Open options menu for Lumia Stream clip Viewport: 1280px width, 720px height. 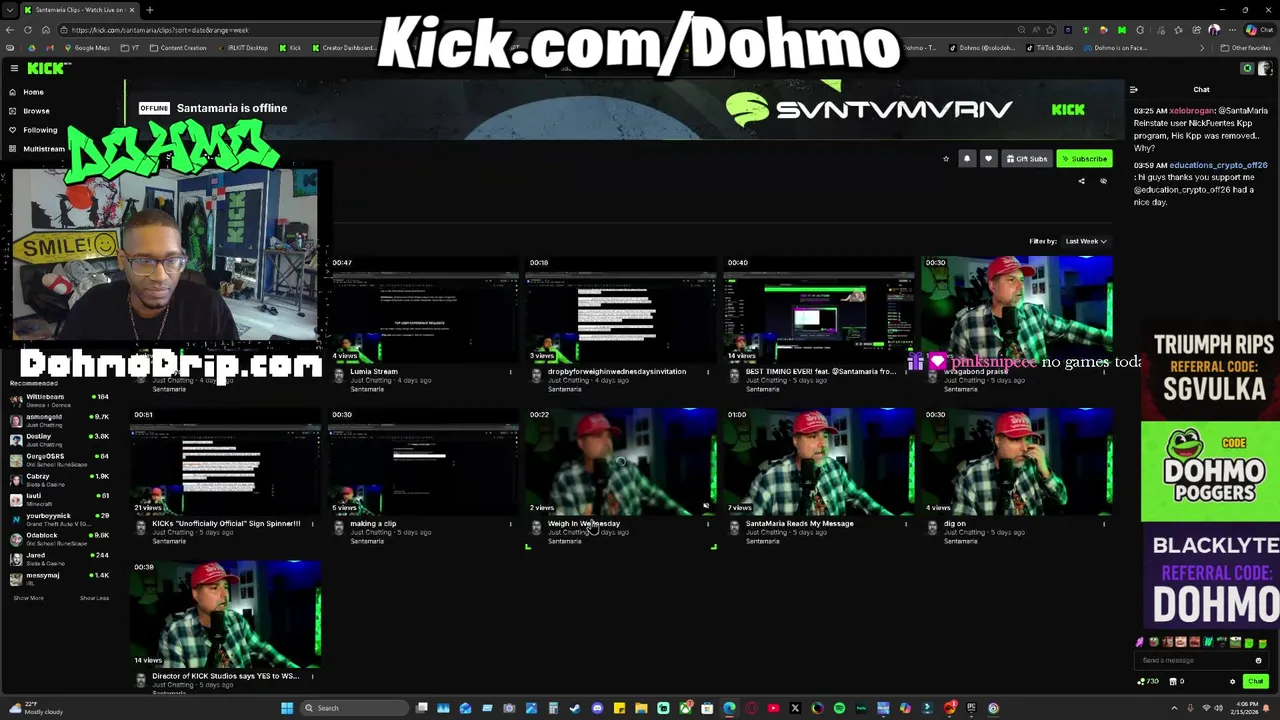click(510, 372)
